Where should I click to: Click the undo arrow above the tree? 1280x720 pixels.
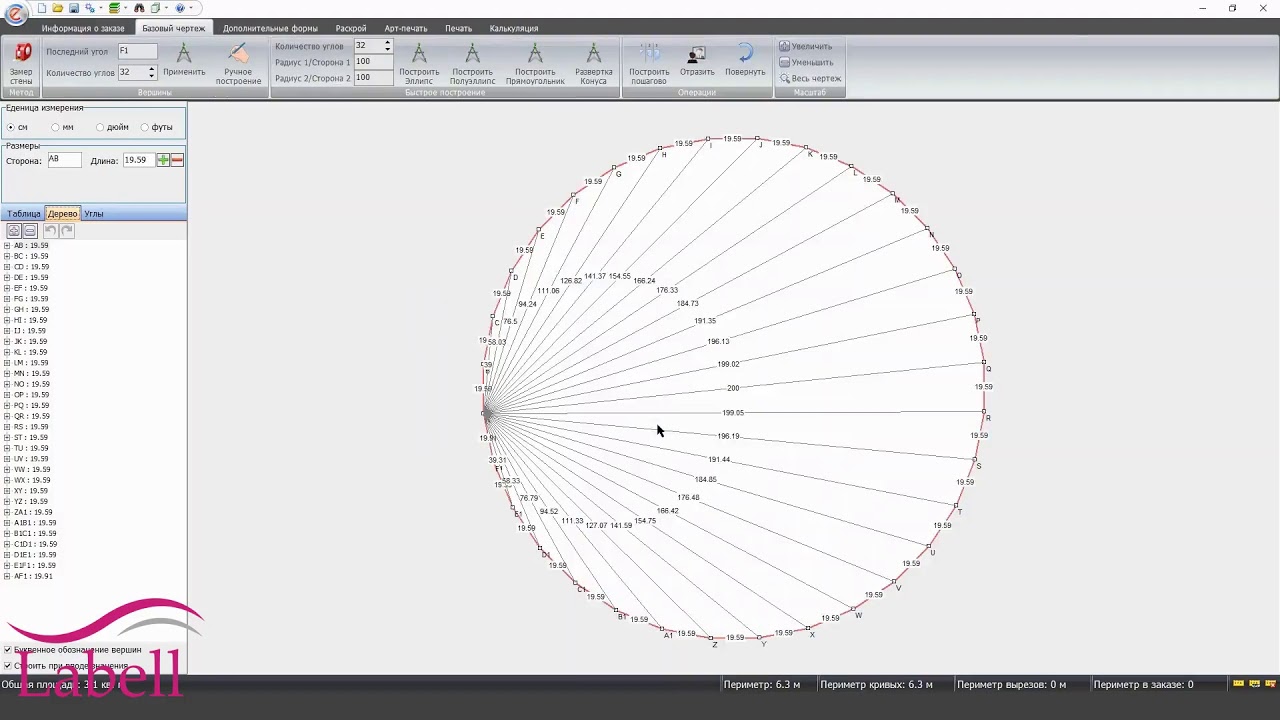[50, 231]
